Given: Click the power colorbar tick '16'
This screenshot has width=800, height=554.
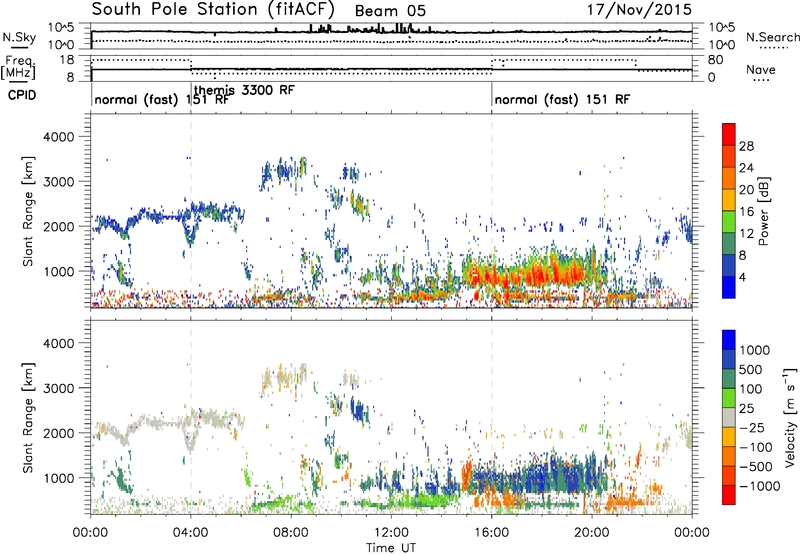Looking at the screenshot, I should point(746,212).
